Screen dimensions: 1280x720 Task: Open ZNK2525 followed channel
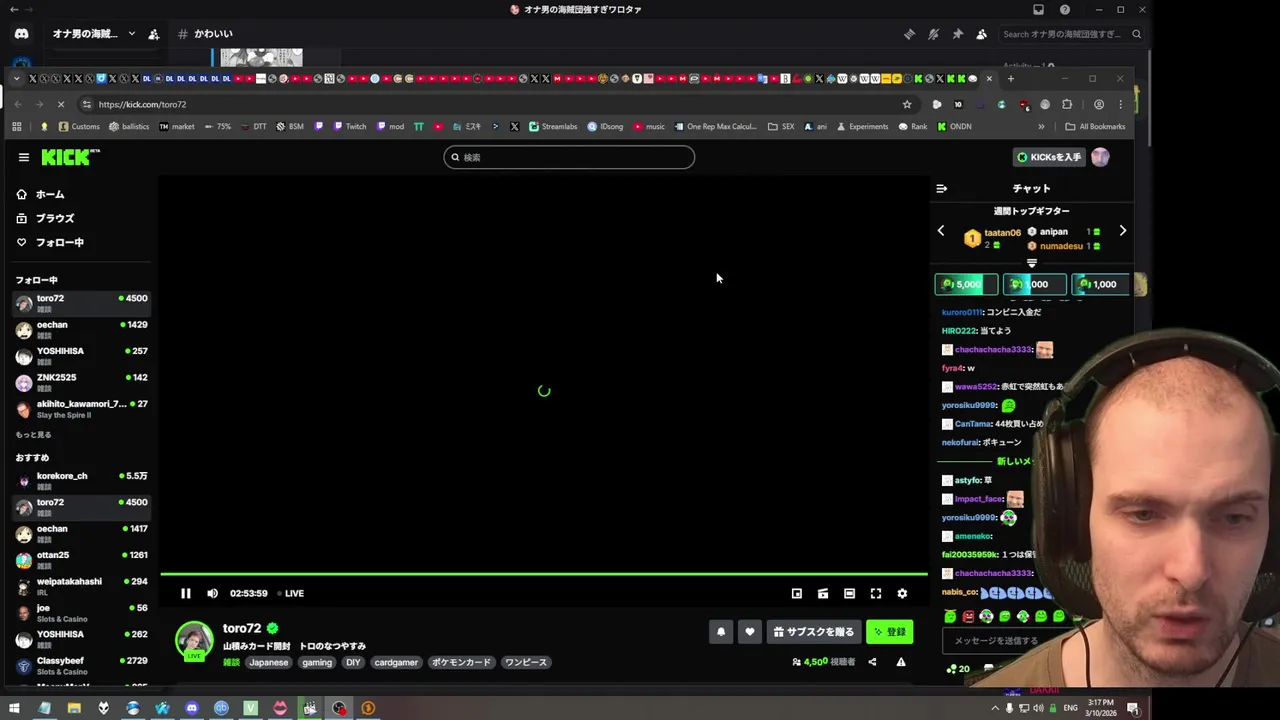coord(82,382)
